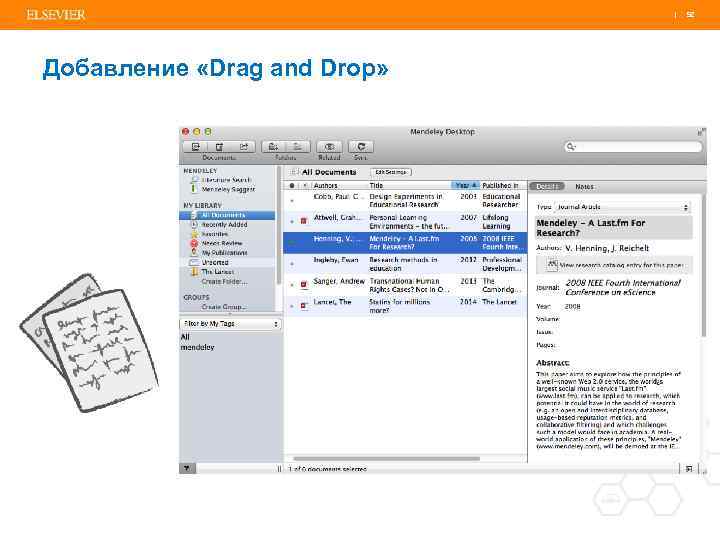Sort by read status dot column header
The image size is (720, 540).
(292, 186)
